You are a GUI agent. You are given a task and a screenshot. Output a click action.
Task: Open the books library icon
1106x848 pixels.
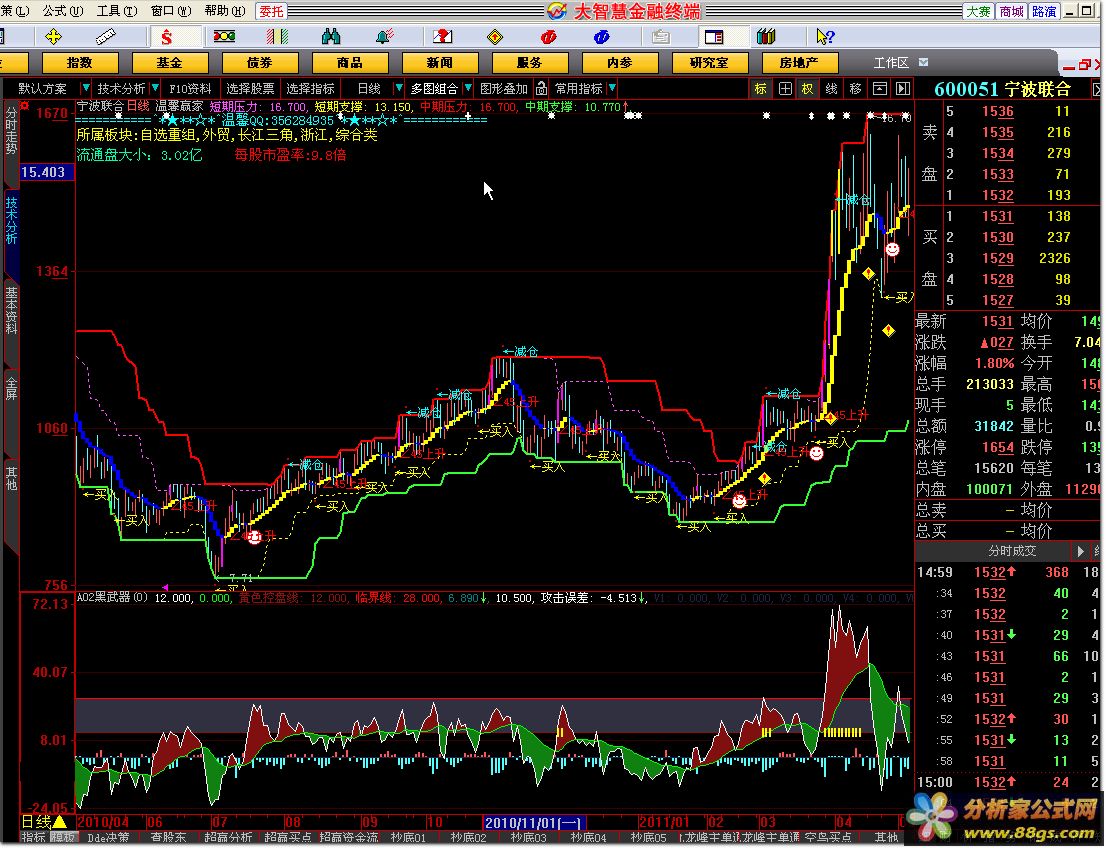tap(766, 37)
